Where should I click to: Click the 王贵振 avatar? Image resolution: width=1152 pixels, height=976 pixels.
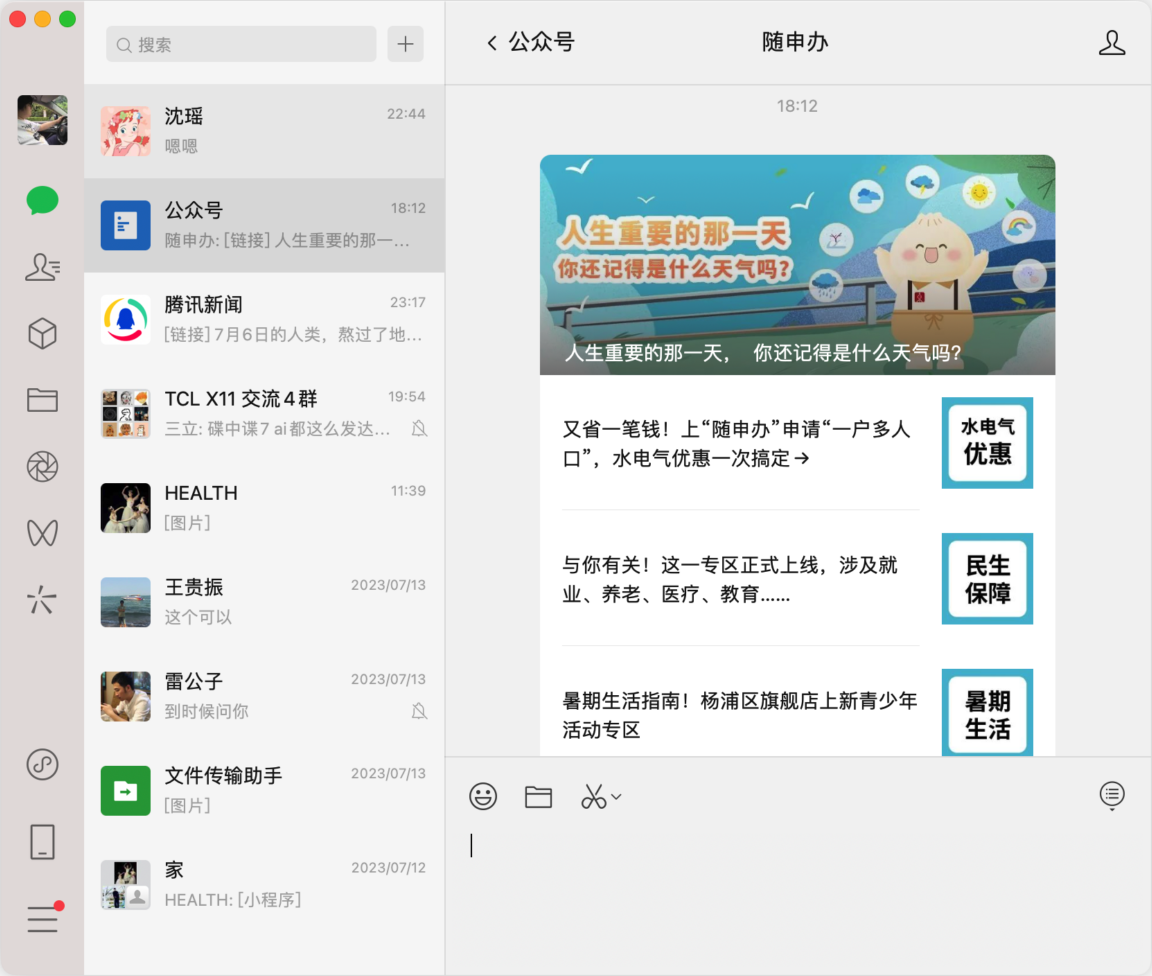[x=126, y=602]
